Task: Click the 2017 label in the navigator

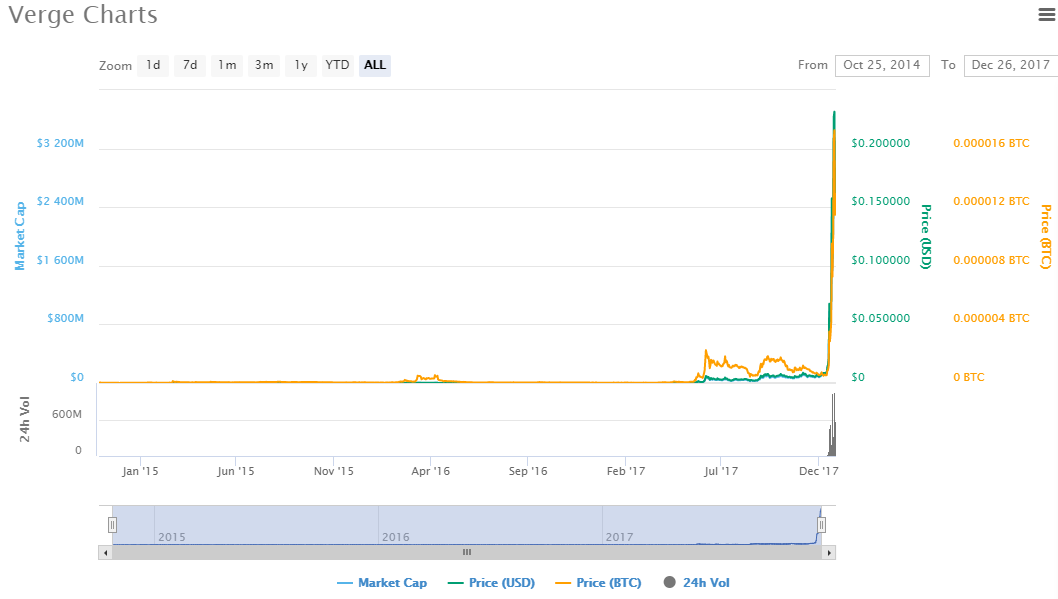Action: pyautogui.click(x=619, y=538)
